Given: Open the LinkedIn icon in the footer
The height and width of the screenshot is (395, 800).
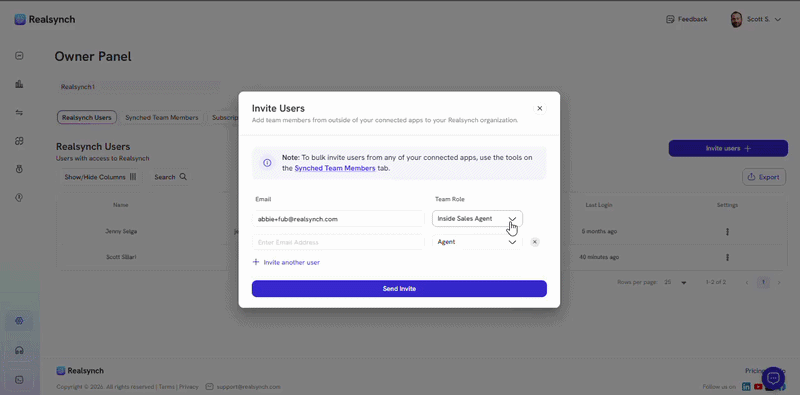Looking at the screenshot, I should (x=746, y=387).
